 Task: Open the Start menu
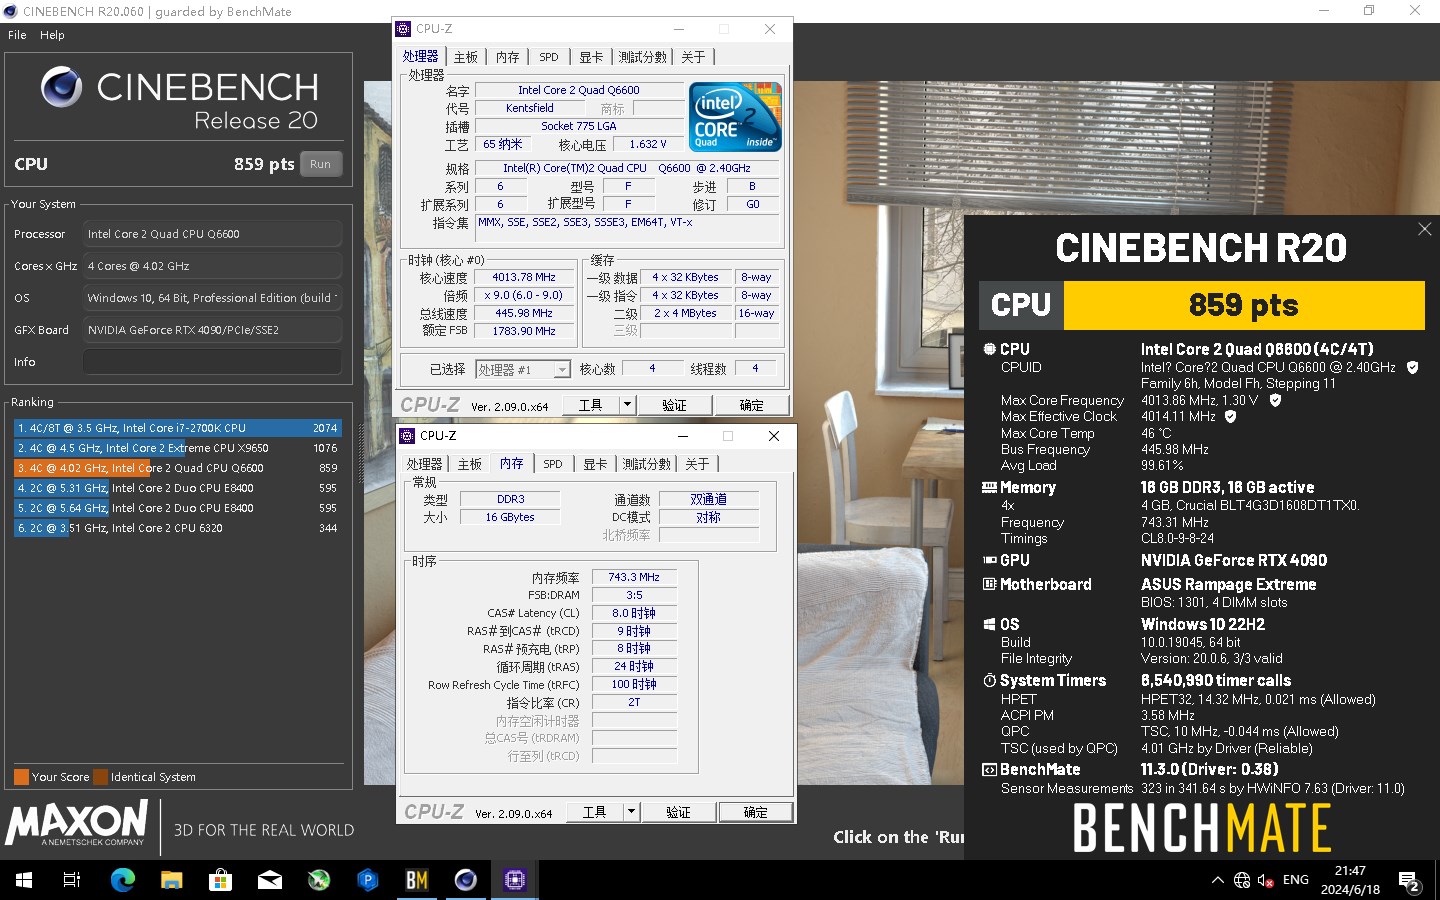pyautogui.click(x=24, y=880)
